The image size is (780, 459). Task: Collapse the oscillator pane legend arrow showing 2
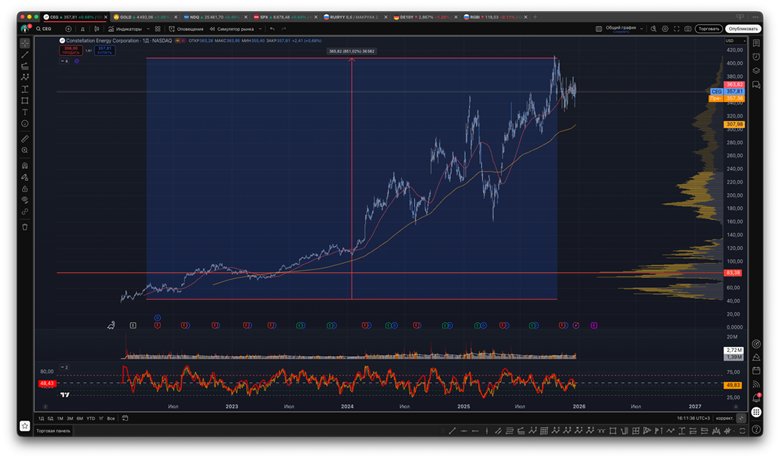coord(64,367)
